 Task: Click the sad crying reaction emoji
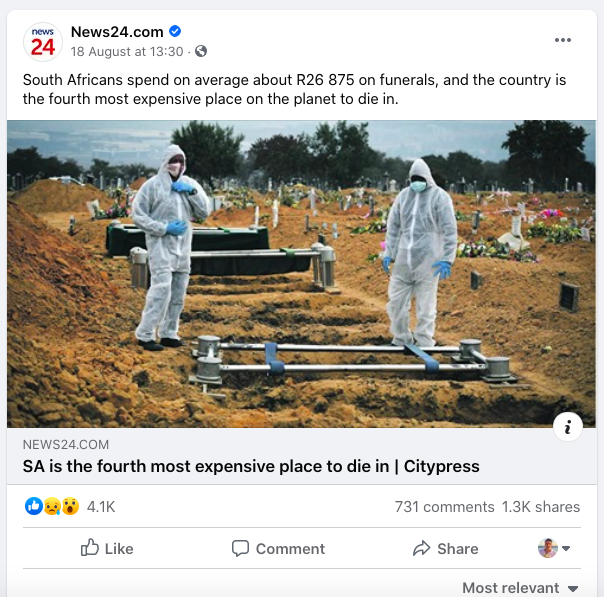(52, 506)
